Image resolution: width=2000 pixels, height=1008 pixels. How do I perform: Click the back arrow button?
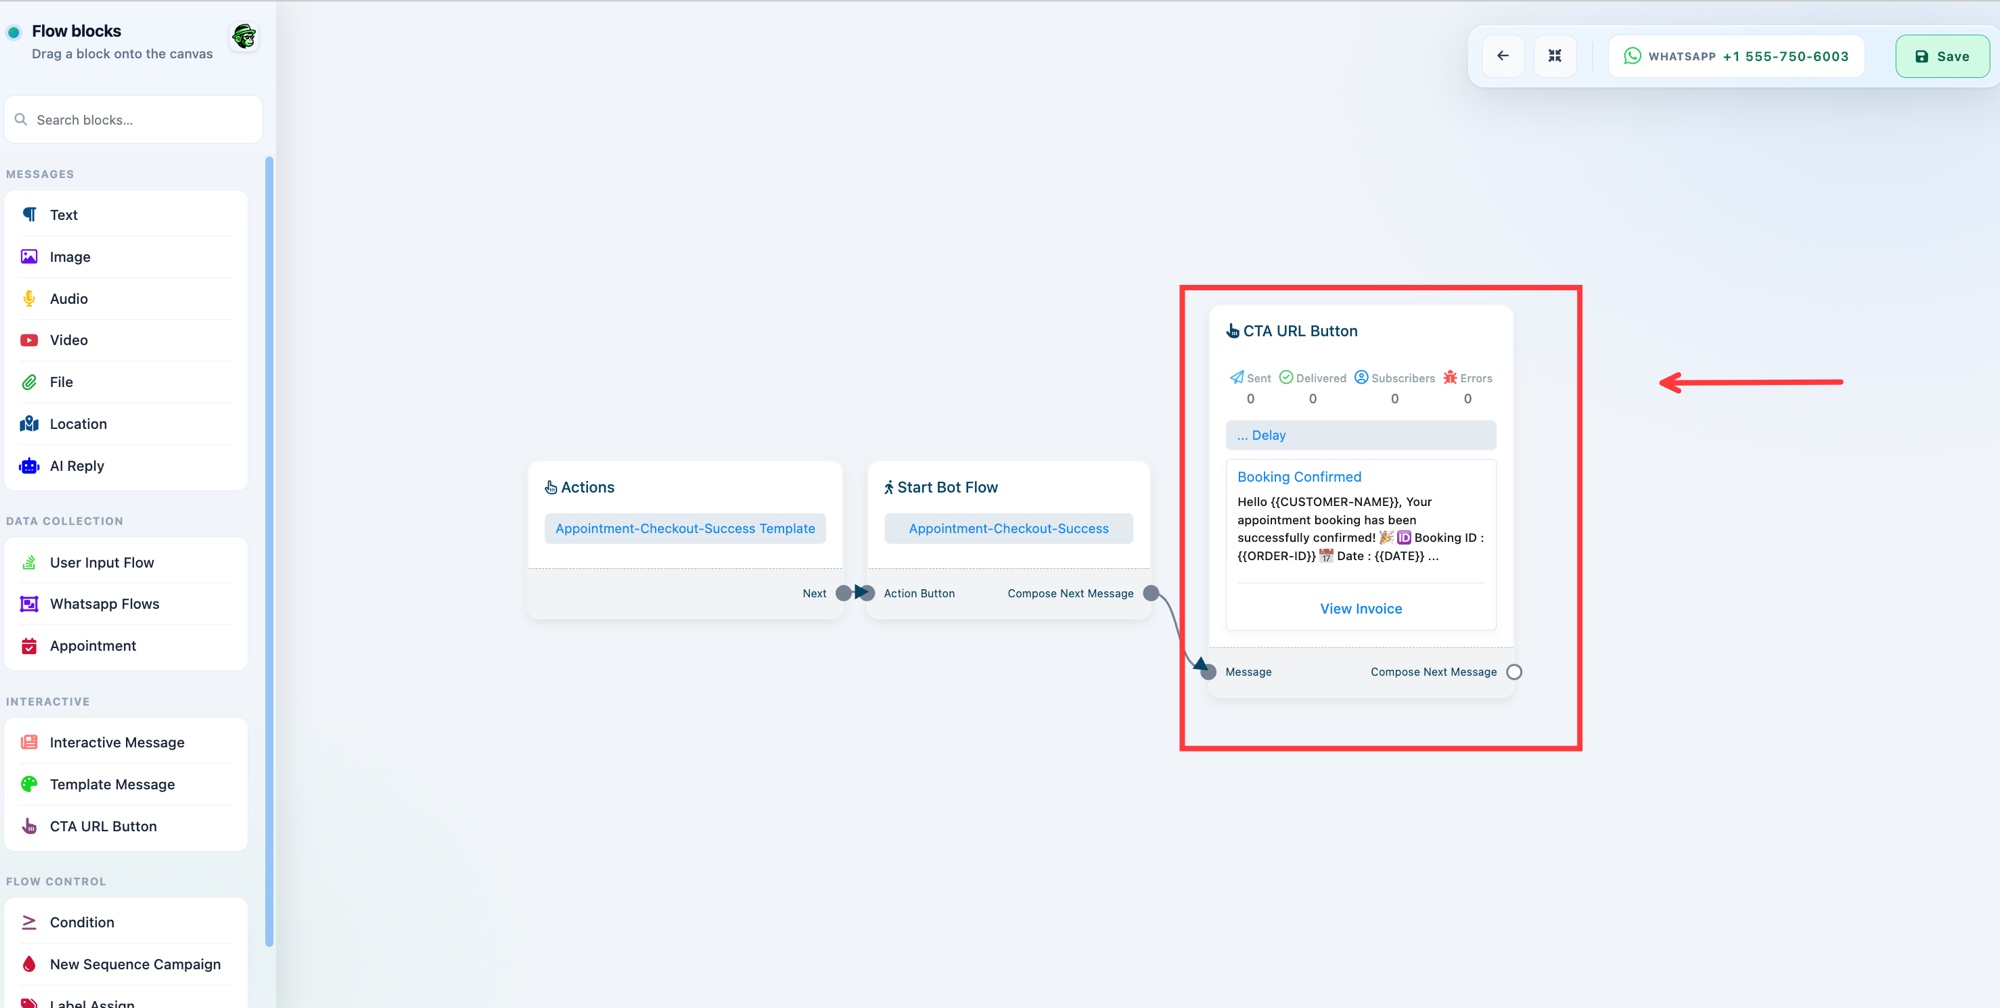click(x=1503, y=56)
